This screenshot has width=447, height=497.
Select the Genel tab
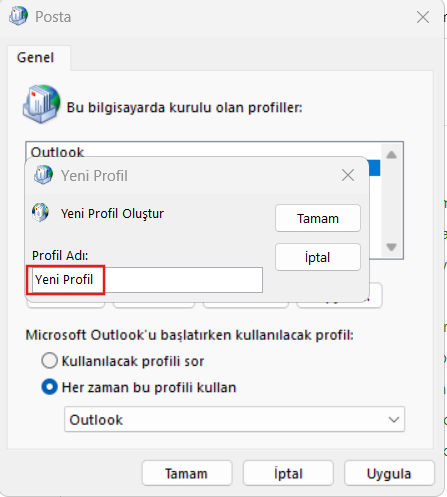36,58
